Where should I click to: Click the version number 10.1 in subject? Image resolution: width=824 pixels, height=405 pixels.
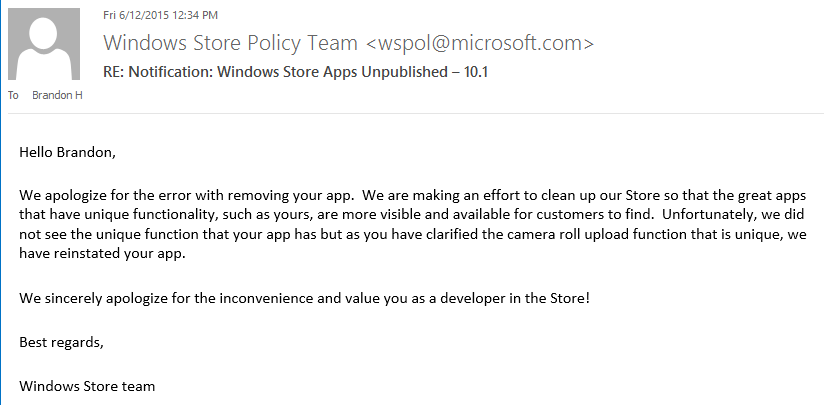tap(476, 72)
